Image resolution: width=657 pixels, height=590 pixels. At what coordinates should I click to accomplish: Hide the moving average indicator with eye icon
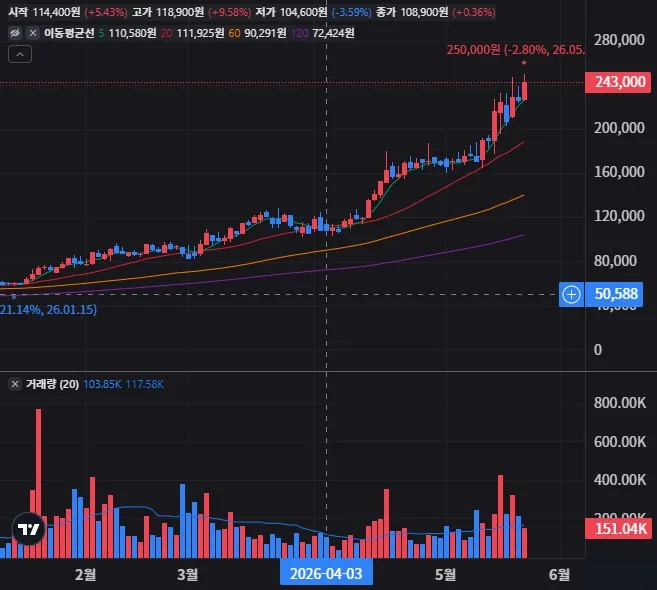[x=15, y=33]
